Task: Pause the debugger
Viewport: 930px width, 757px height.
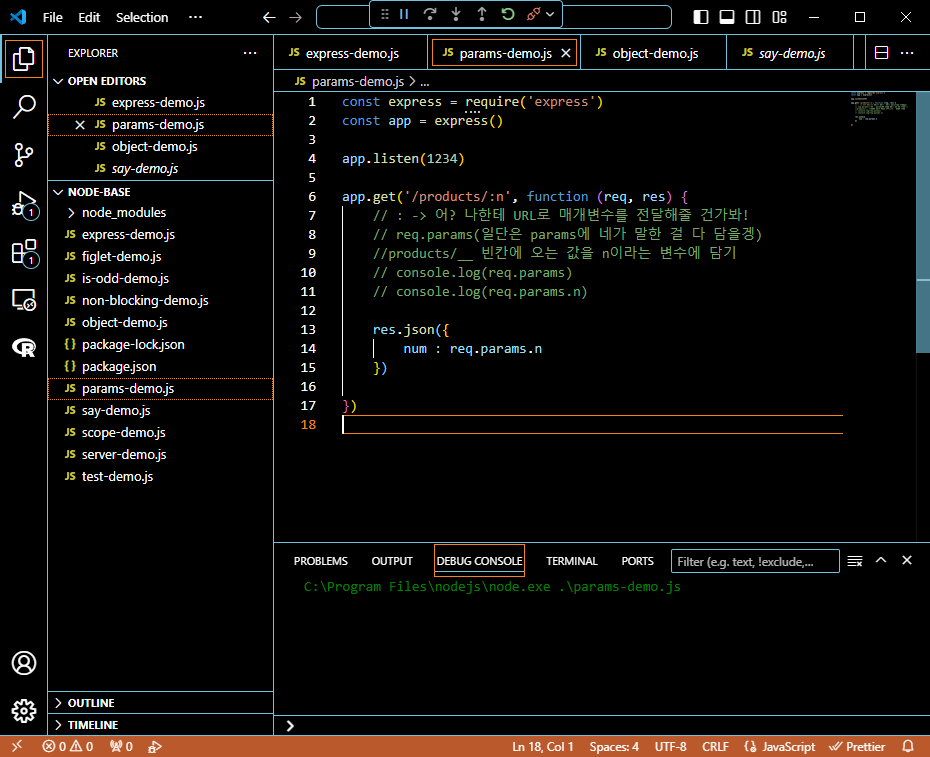Action: [x=404, y=14]
